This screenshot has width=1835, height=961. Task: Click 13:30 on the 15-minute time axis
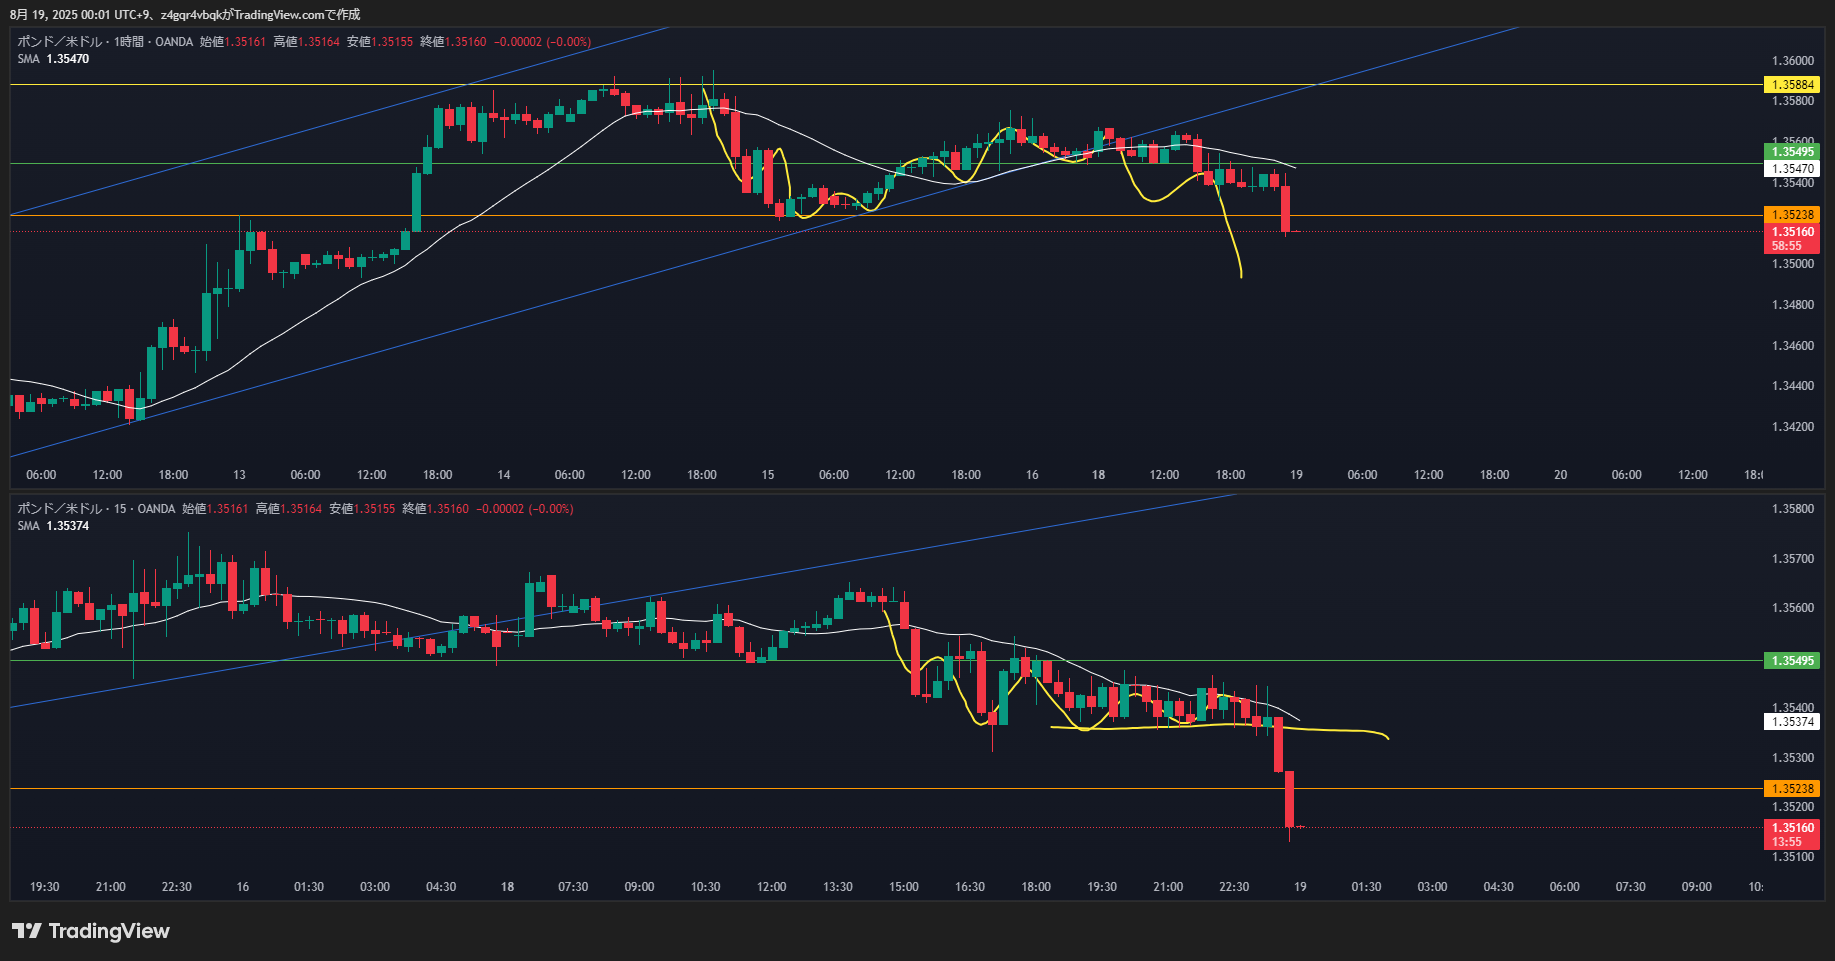(x=838, y=887)
